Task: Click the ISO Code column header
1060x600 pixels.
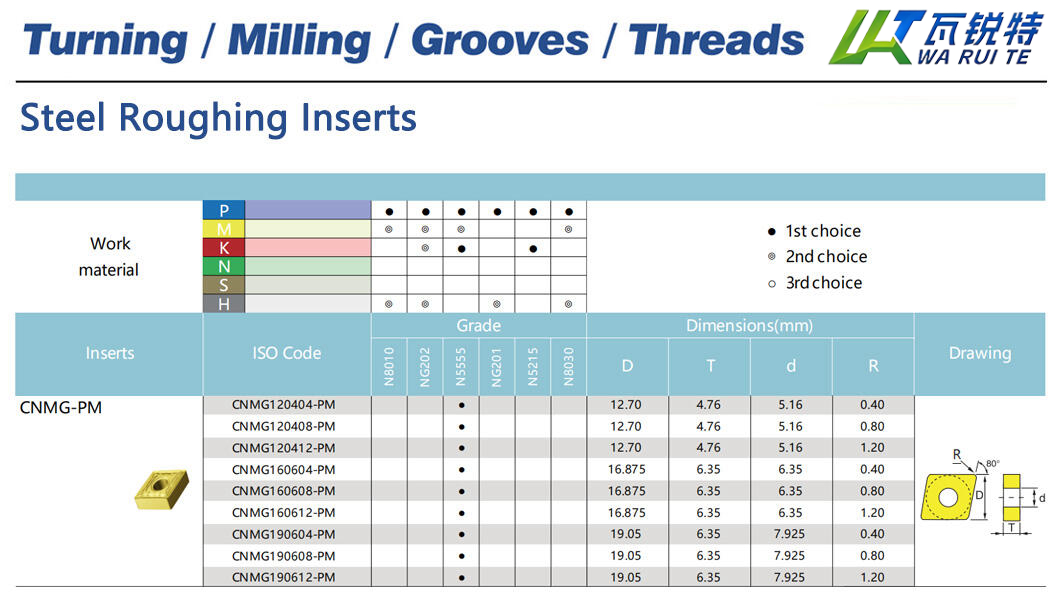Action: (x=287, y=353)
